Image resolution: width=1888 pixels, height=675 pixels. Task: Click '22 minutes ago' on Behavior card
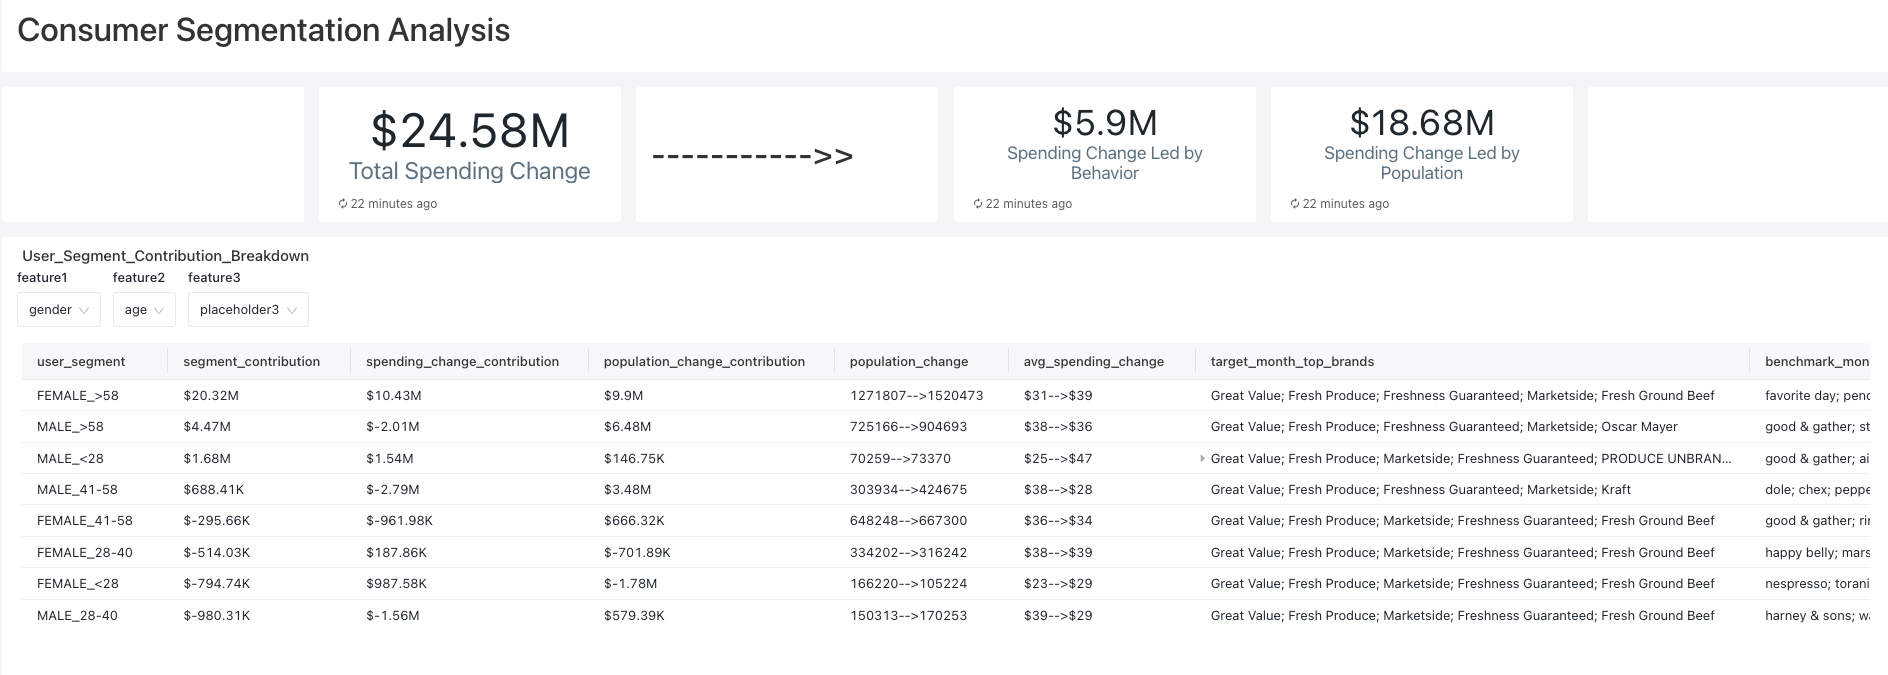click(1028, 204)
